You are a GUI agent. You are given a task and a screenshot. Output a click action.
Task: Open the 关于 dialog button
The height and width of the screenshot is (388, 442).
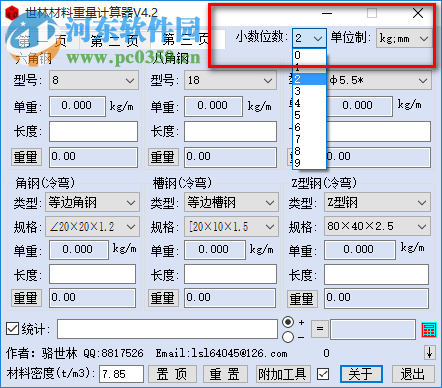coord(361,374)
